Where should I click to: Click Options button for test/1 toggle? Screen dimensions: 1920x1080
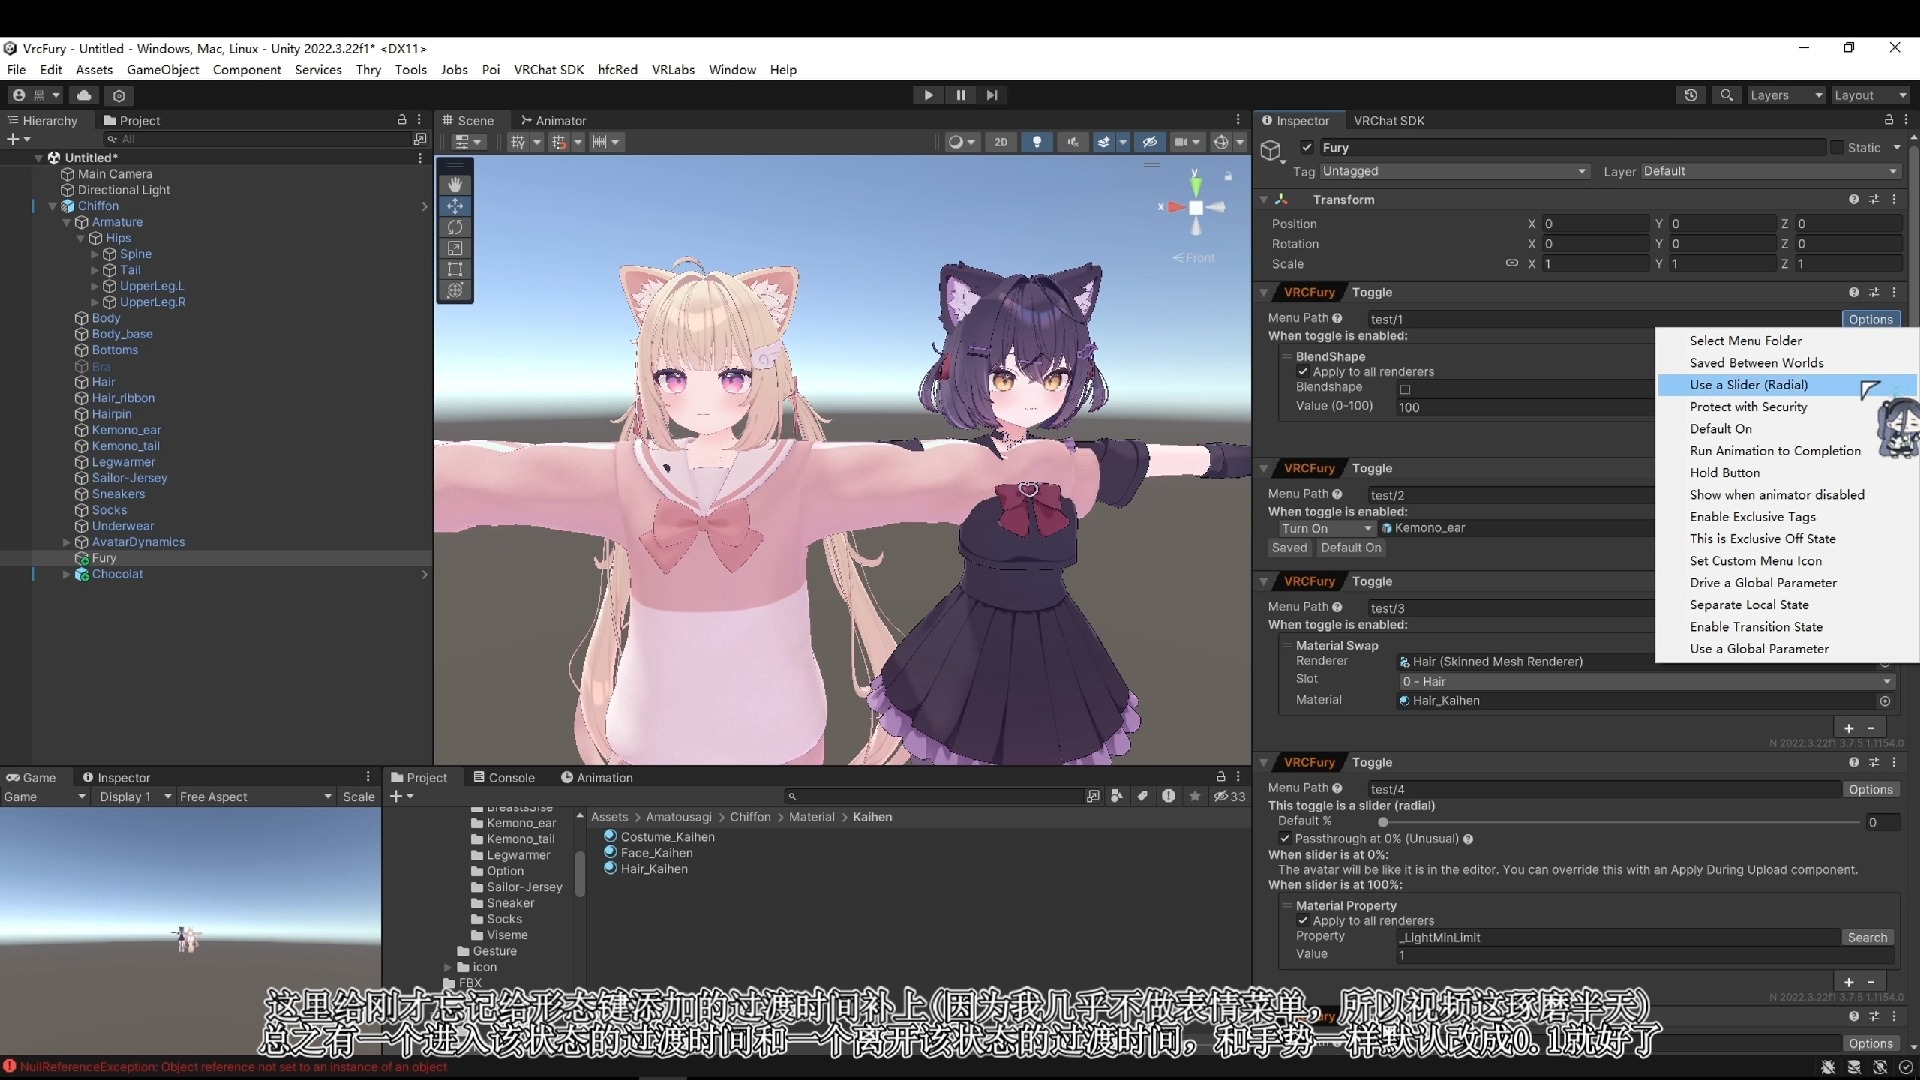[1870, 319]
